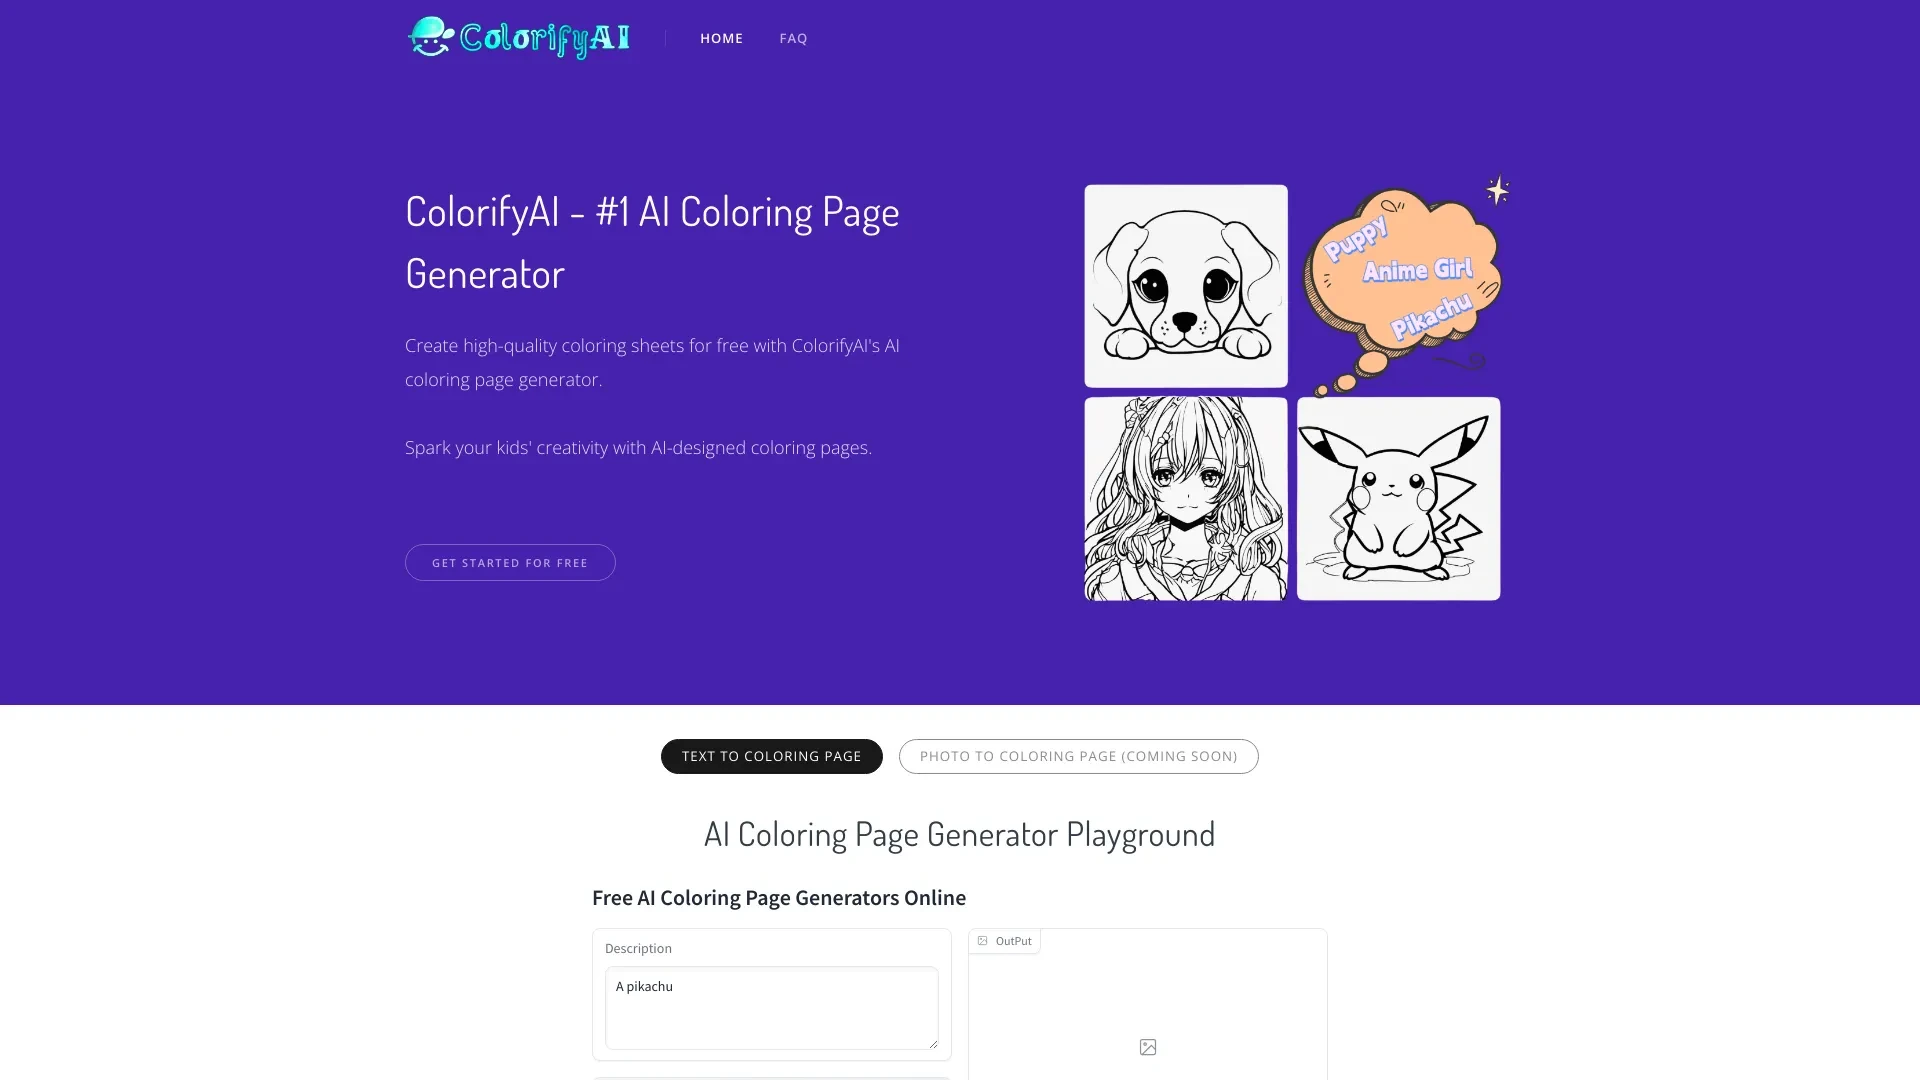Image resolution: width=1920 pixels, height=1080 pixels.
Task: Select the Pikachu coloring page thumbnail
Action: [1398, 498]
